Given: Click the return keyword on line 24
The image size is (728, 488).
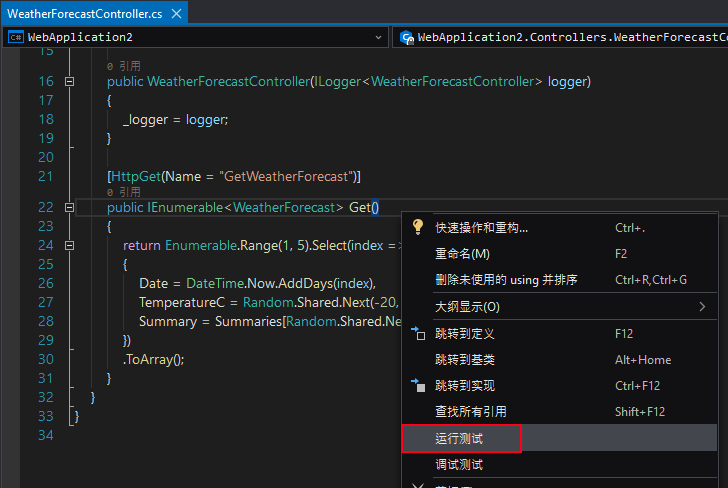Looking at the screenshot, I should pyautogui.click(x=142, y=246).
